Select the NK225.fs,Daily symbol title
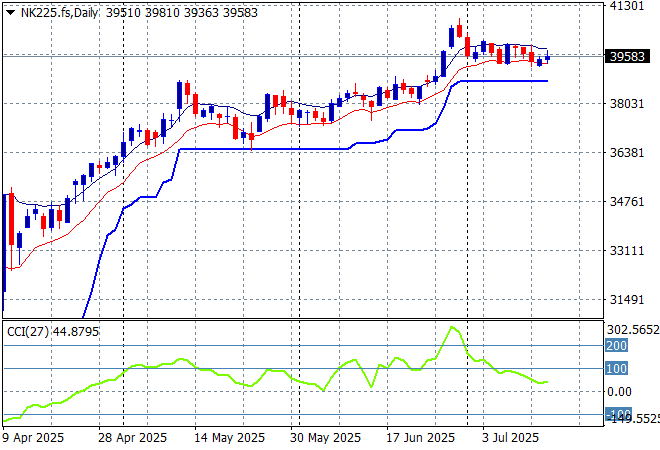Screen dimensions: 660x450 tap(59, 13)
